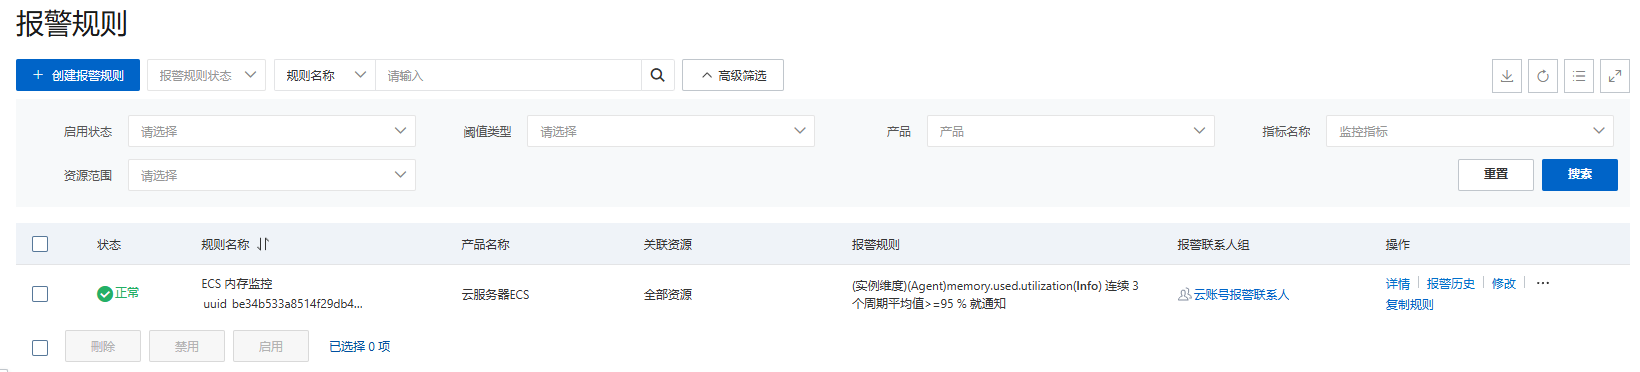The width and height of the screenshot is (1640, 372).
Task: Open the column list settings icon
Action: coord(1579,76)
